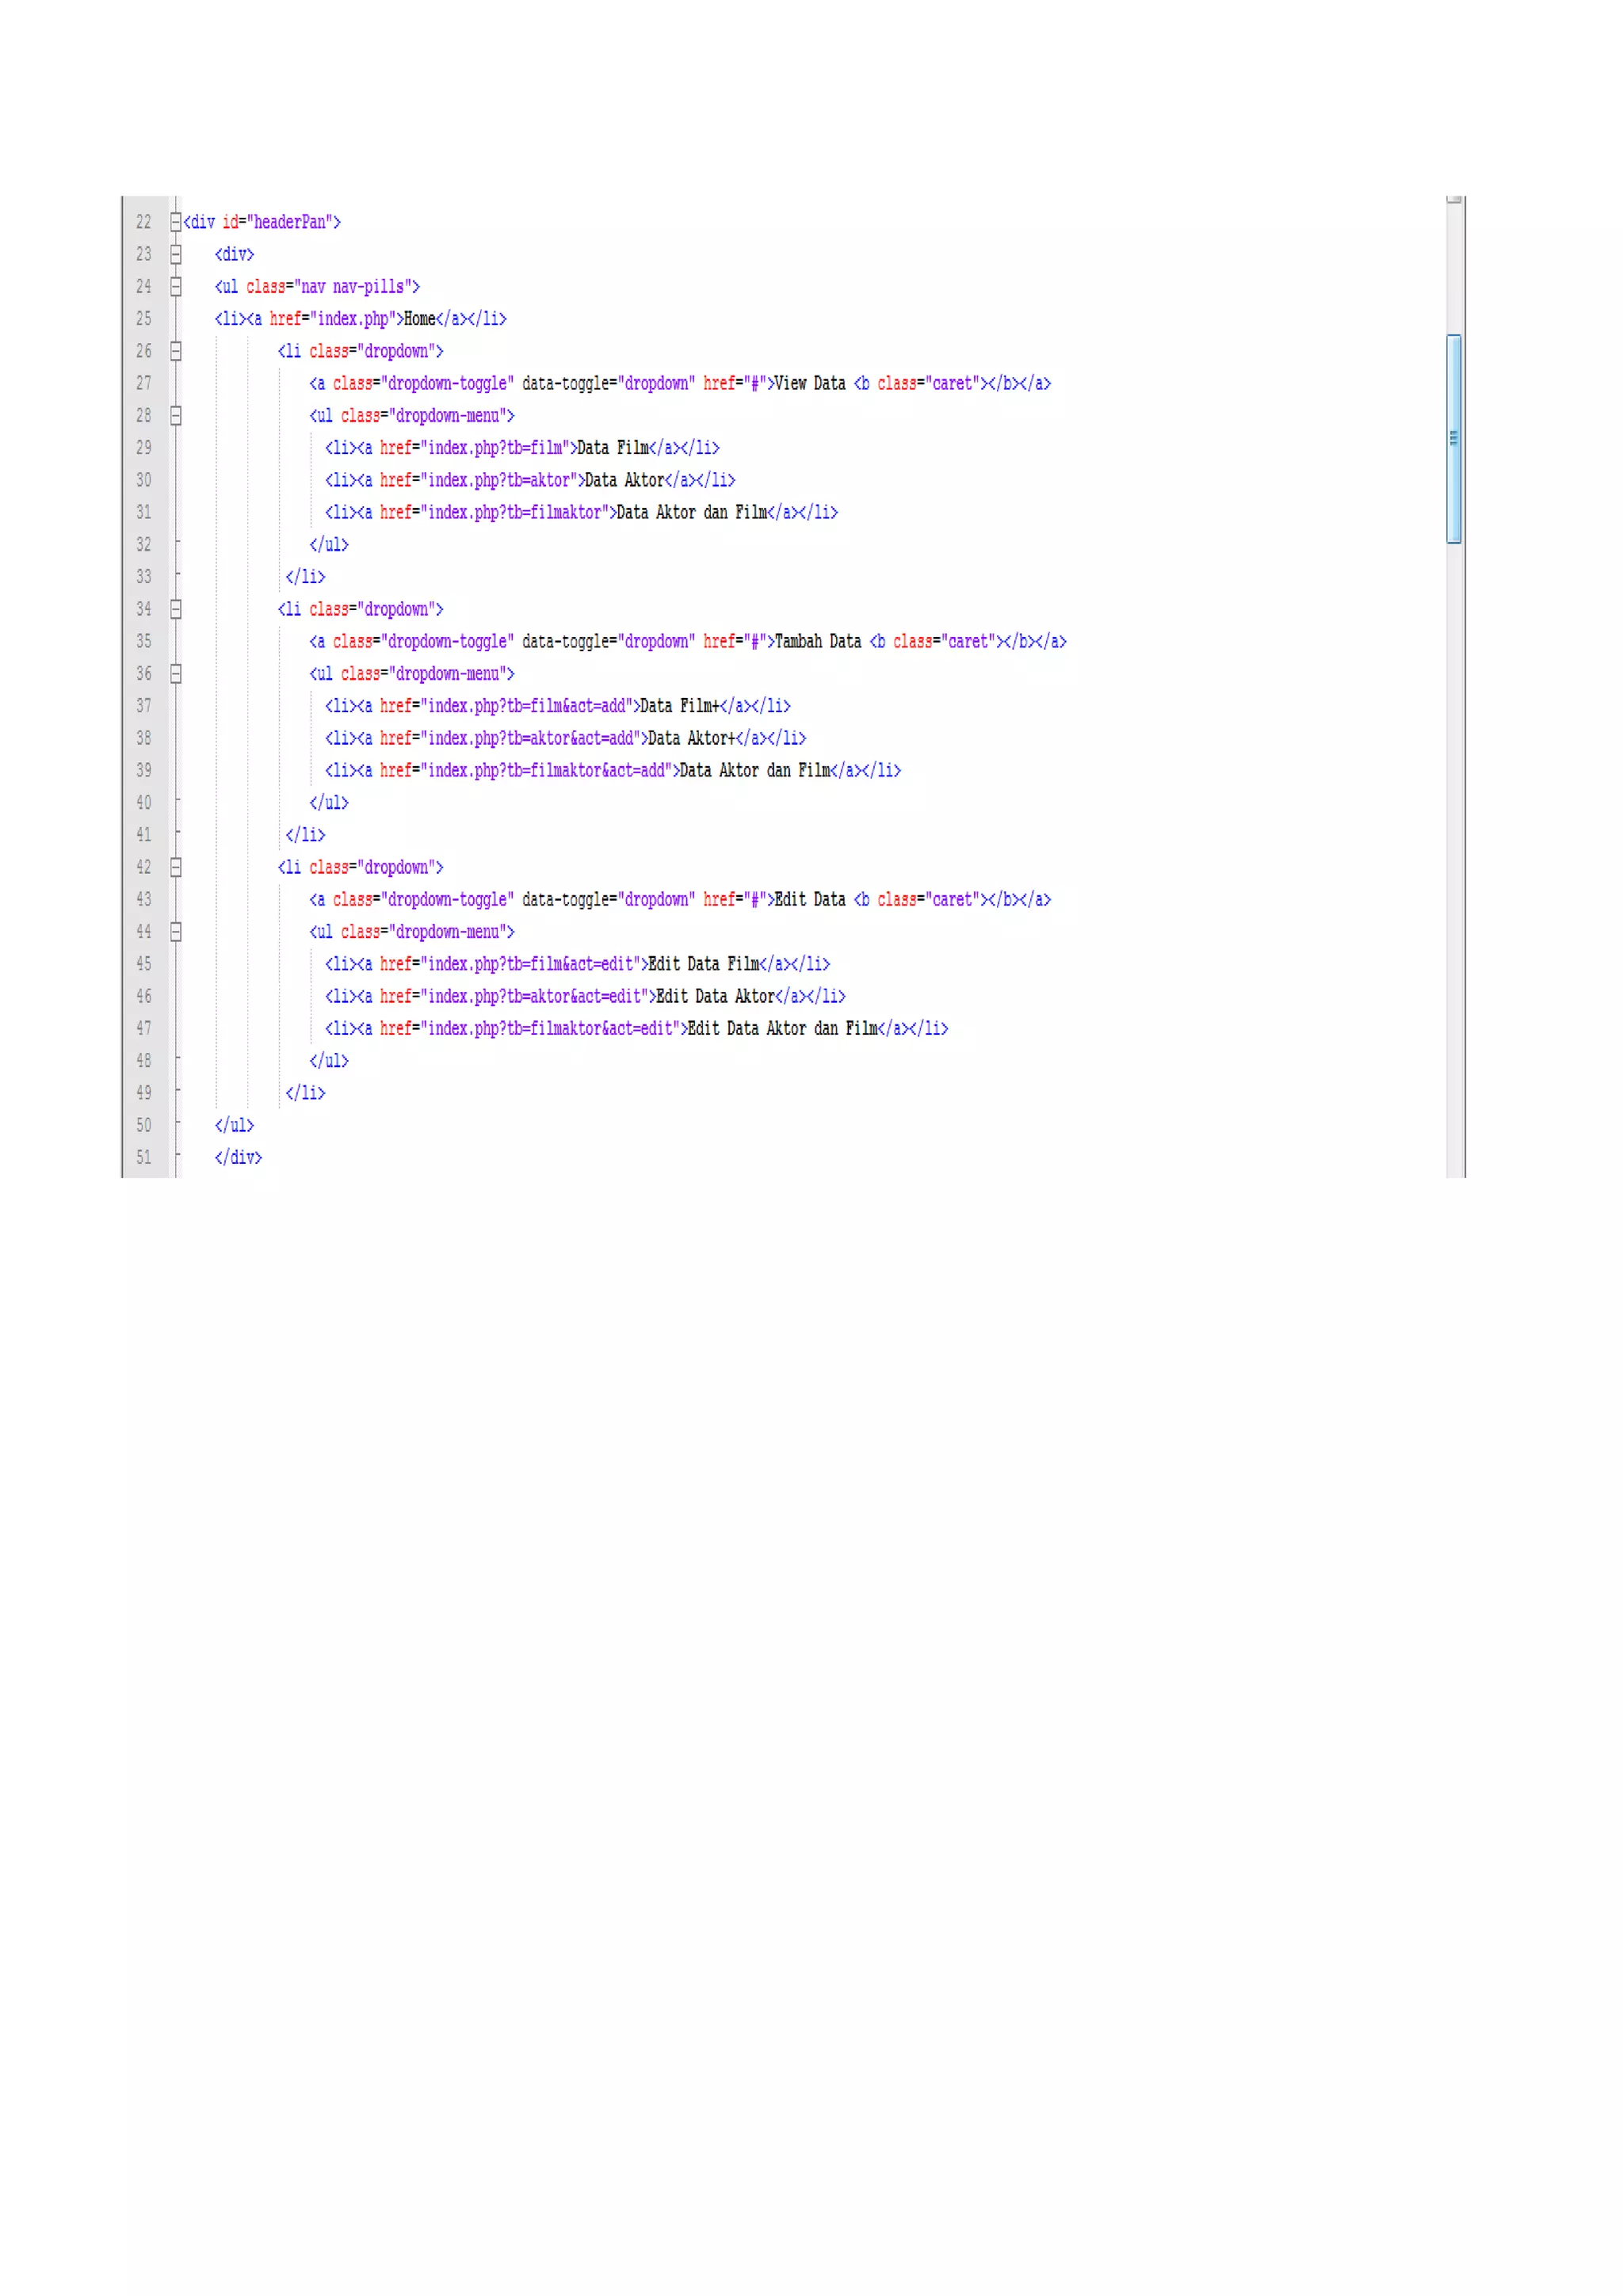Collapse the headerPan div fold on line 22
Screen dimensions: 1623x2296
click(x=175, y=222)
